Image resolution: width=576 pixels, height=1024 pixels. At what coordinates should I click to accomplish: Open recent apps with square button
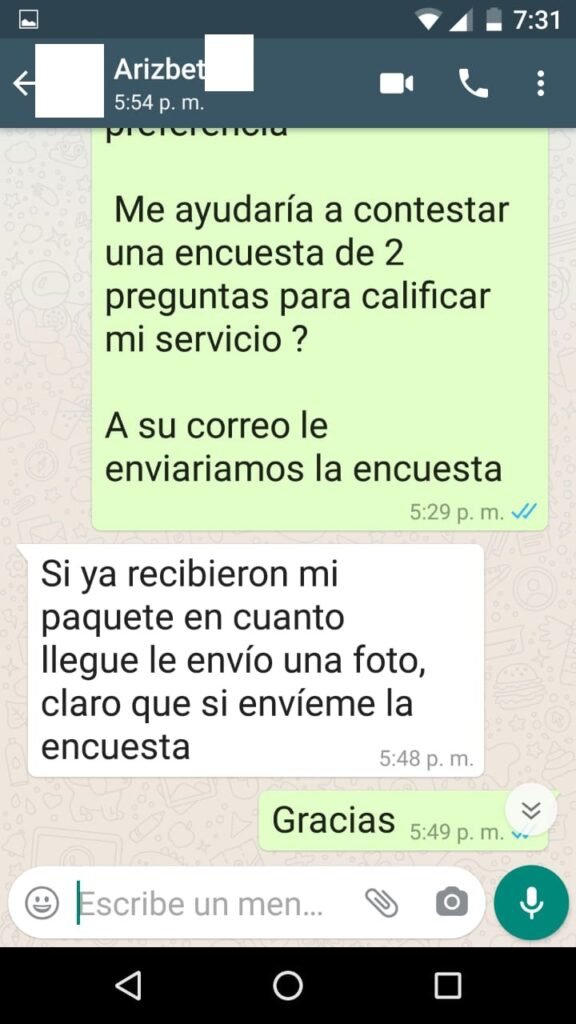coord(448,985)
